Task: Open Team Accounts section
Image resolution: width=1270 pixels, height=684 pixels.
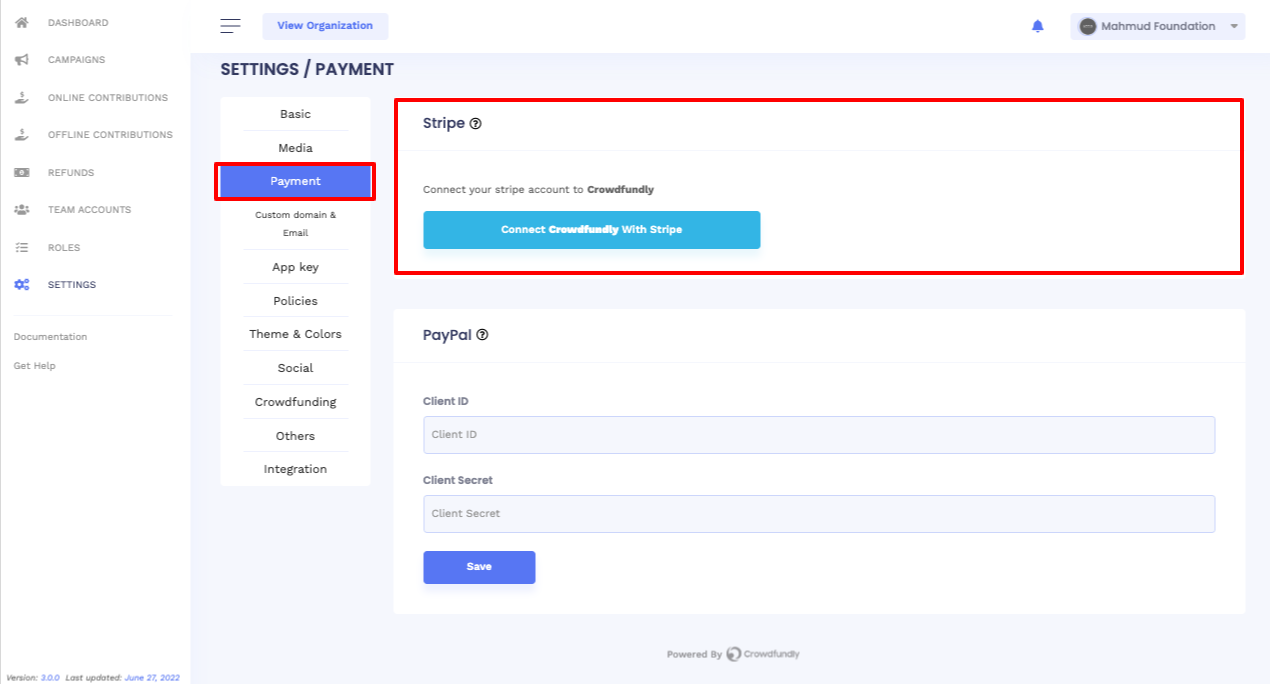Action: click(x=89, y=210)
